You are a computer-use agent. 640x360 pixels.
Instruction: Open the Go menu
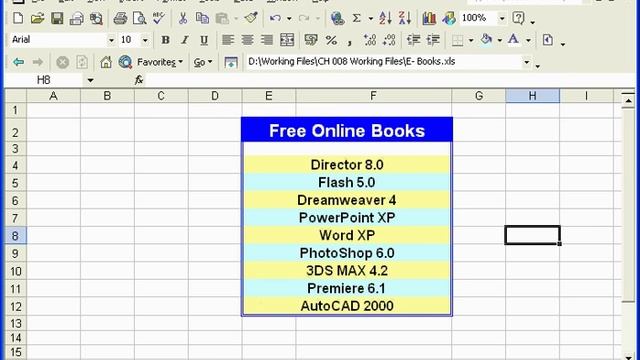click(203, 62)
